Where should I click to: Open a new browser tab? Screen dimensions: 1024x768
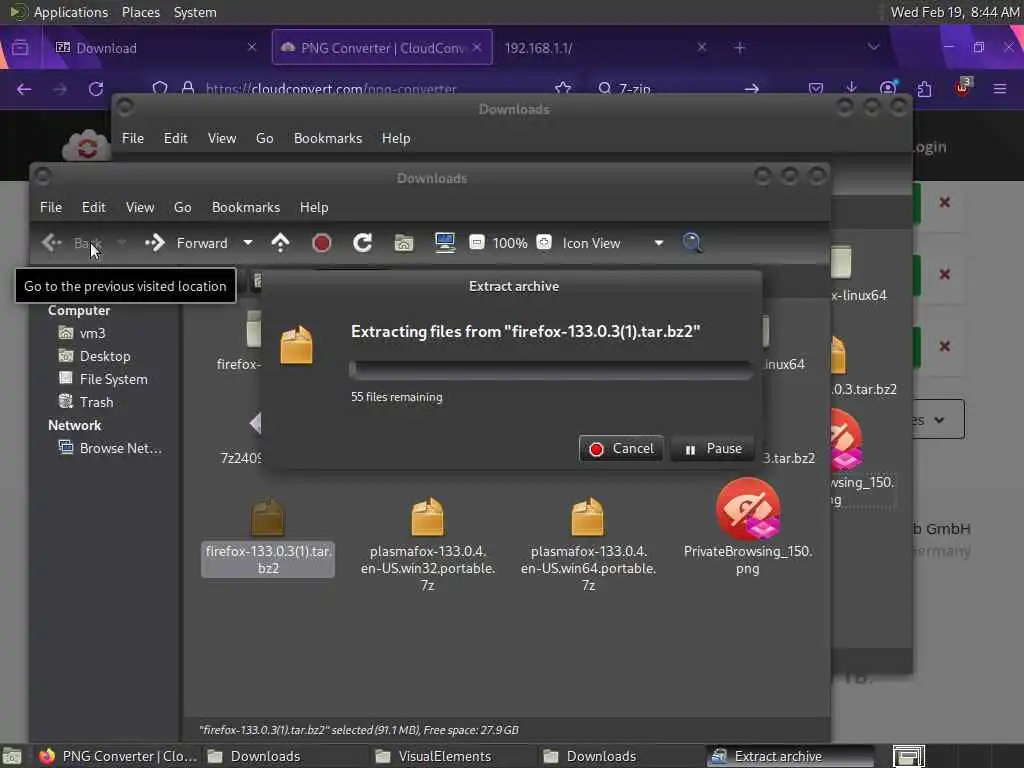(x=739, y=48)
